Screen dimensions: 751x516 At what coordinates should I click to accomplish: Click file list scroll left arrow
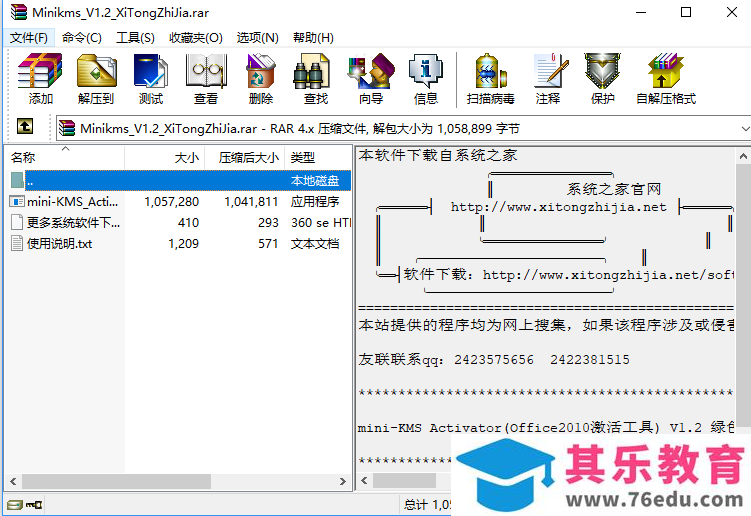coord(13,481)
